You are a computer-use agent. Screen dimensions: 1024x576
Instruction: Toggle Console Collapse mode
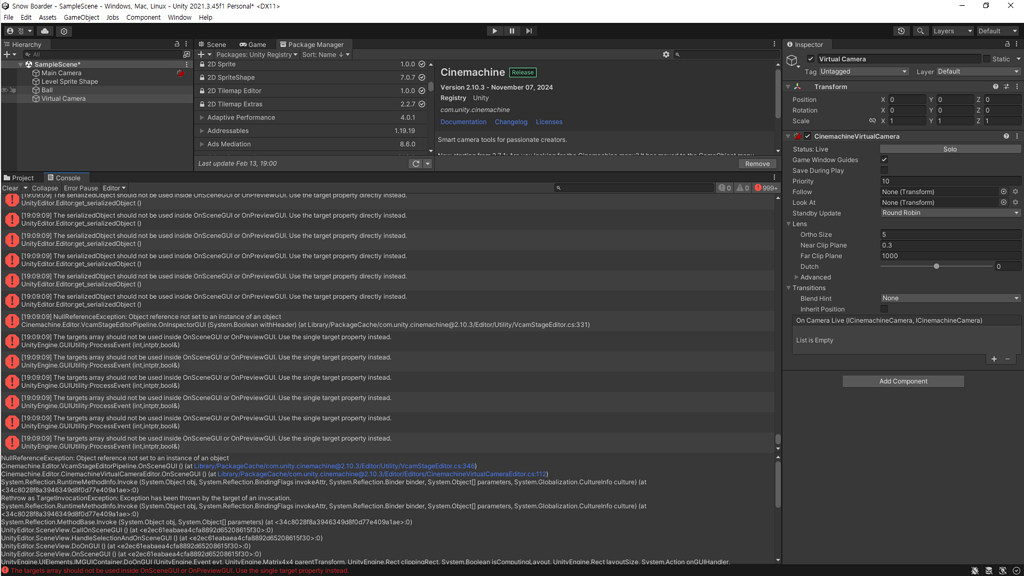45,188
